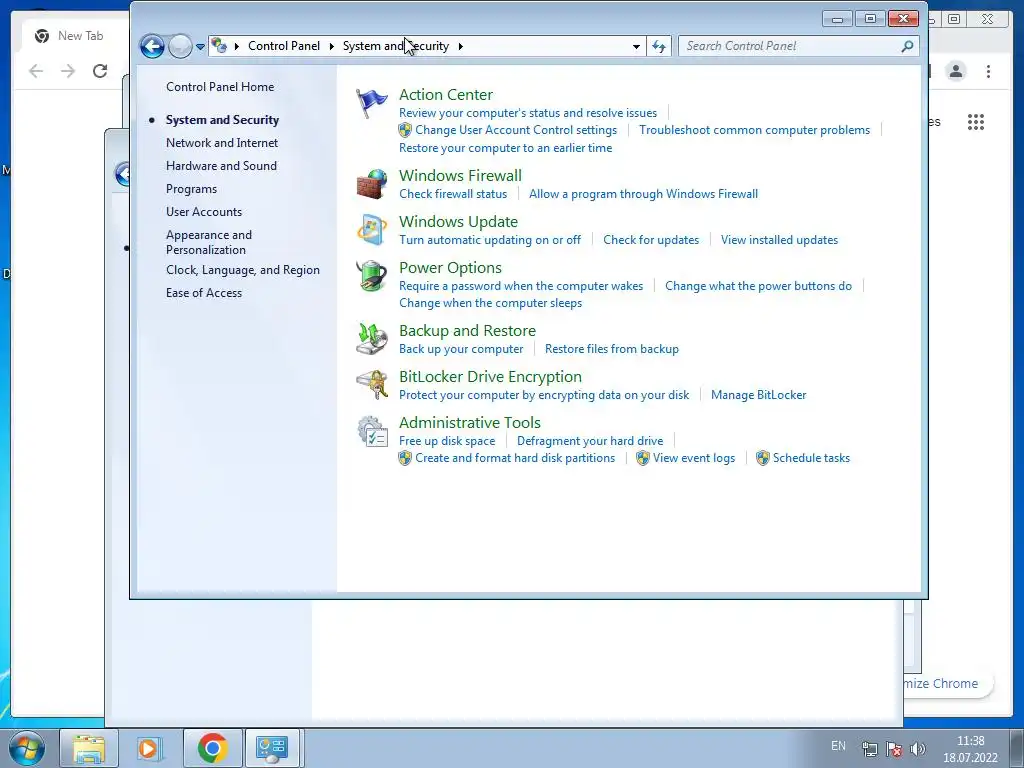Image resolution: width=1024 pixels, height=768 pixels.
Task: Open Change User Account Control settings
Action: 516,130
